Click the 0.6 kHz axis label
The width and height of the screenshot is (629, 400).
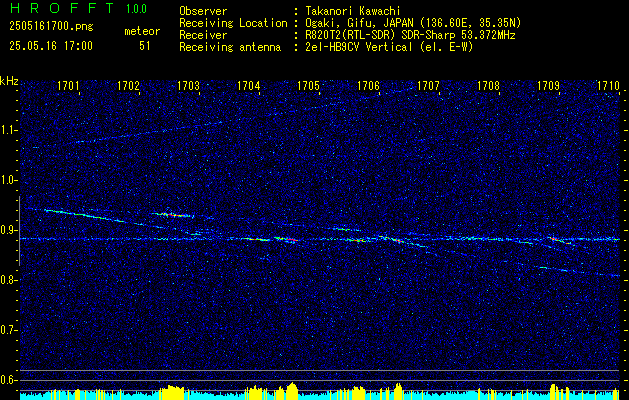point(8,380)
